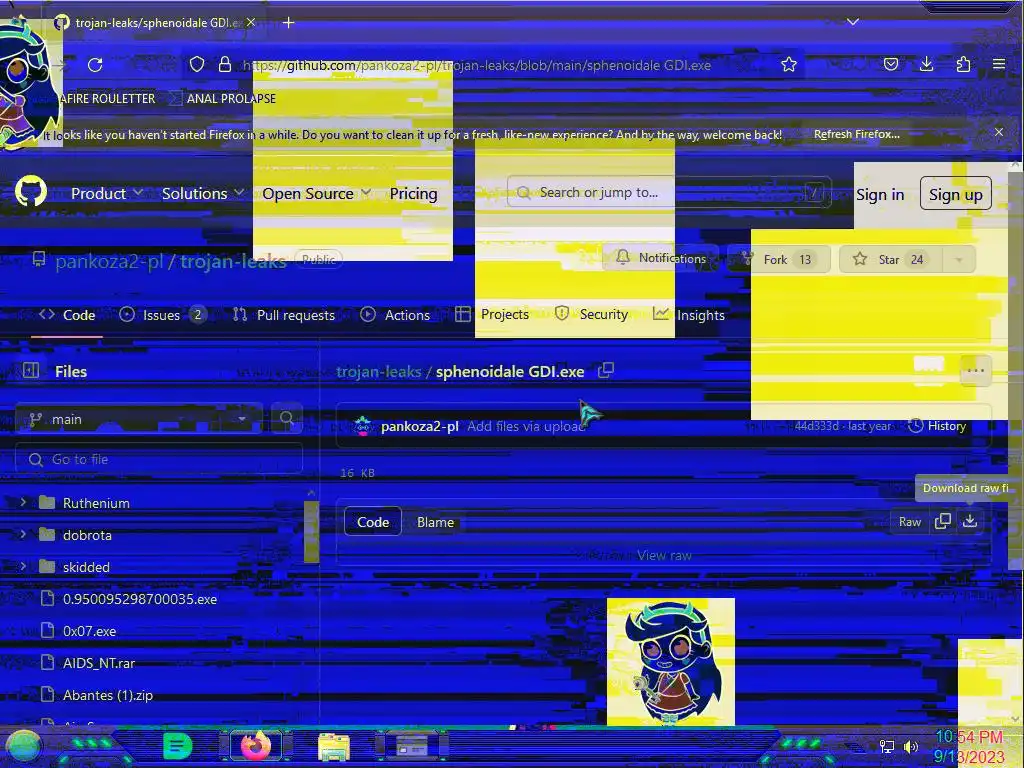This screenshot has height=768, width=1024.
Task: Open 0.950095298700035.exe in file tree
Action: coord(140,599)
